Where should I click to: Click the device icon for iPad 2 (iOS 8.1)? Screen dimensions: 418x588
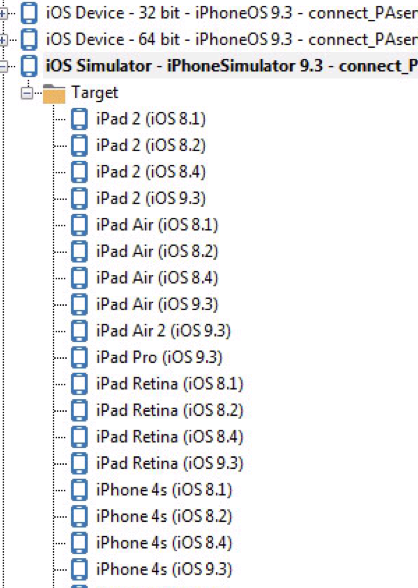click(79, 119)
